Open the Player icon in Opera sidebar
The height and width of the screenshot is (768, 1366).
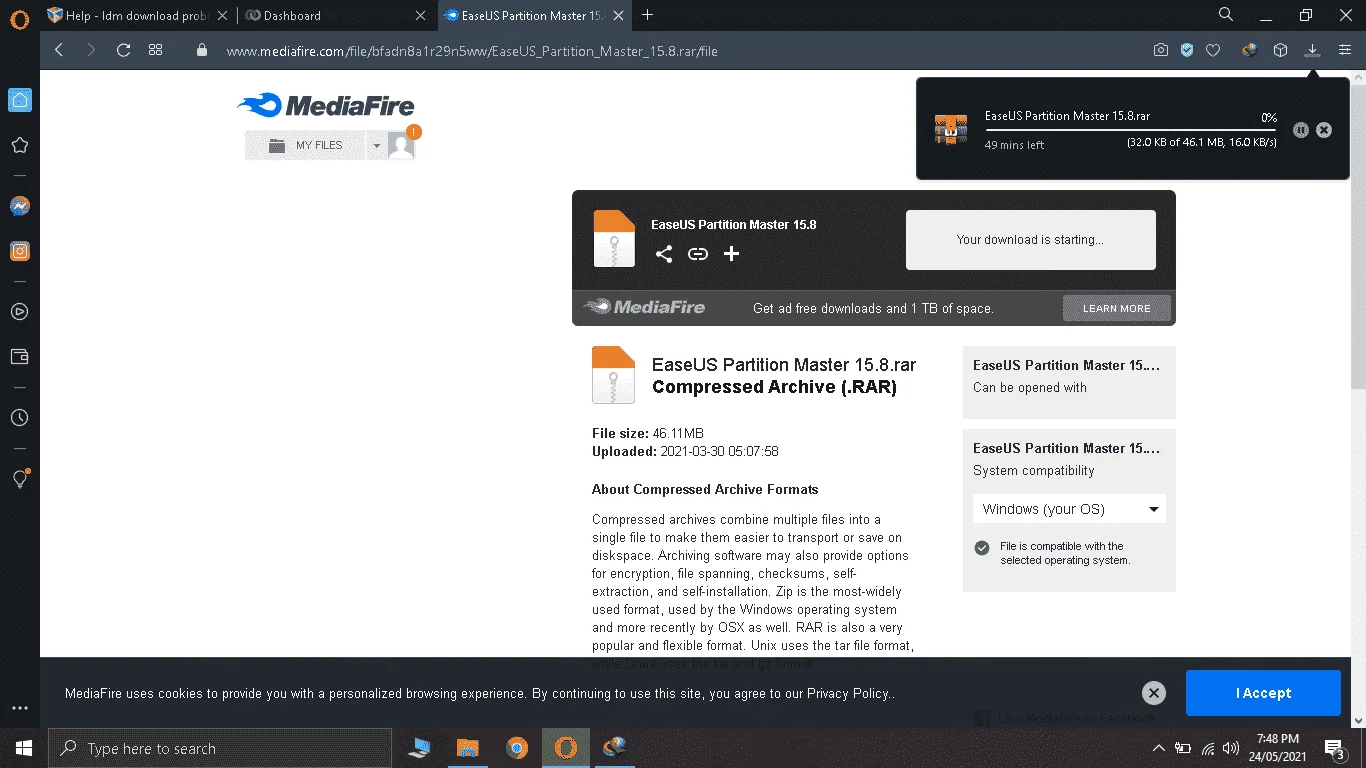[x=20, y=312]
